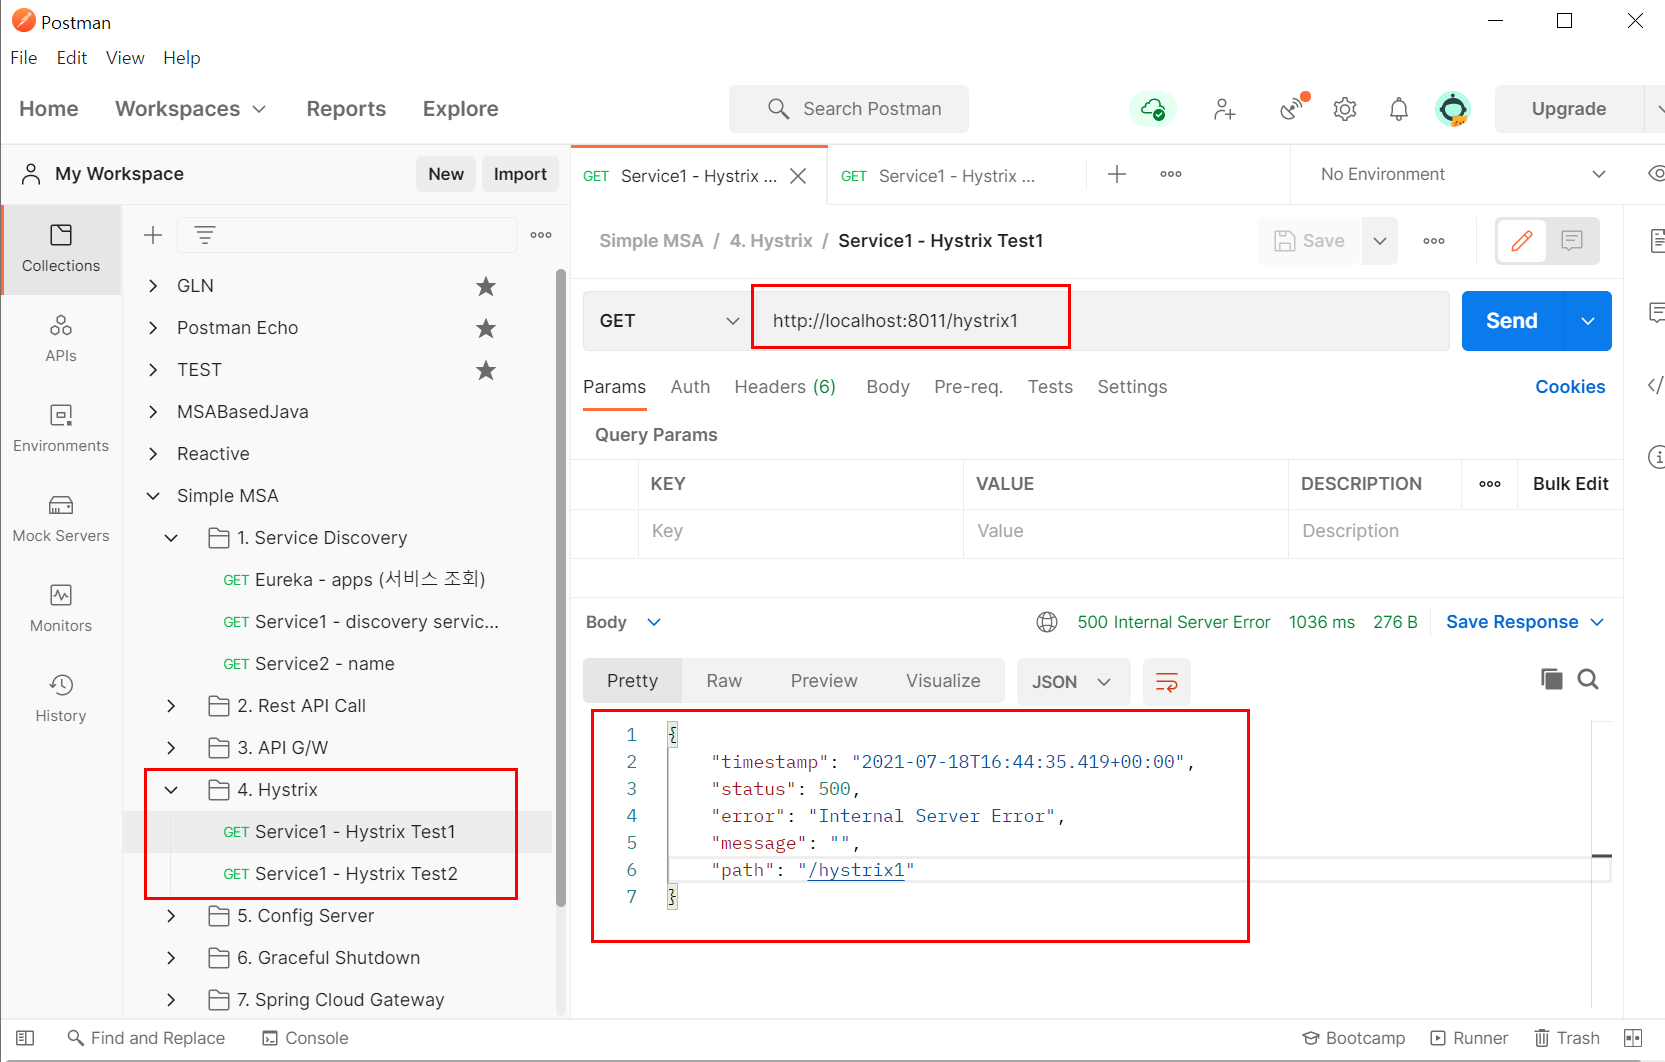This screenshot has height=1062, width=1665.
Task: Switch to comments mode icon
Action: (1572, 241)
